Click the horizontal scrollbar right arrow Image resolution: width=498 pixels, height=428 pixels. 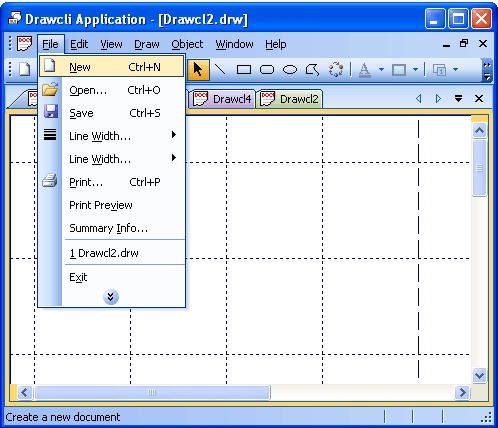coord(462,392)
